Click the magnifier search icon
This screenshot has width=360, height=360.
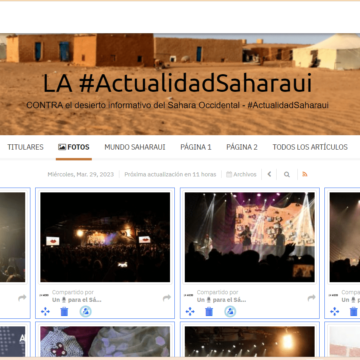click(287, 174)
